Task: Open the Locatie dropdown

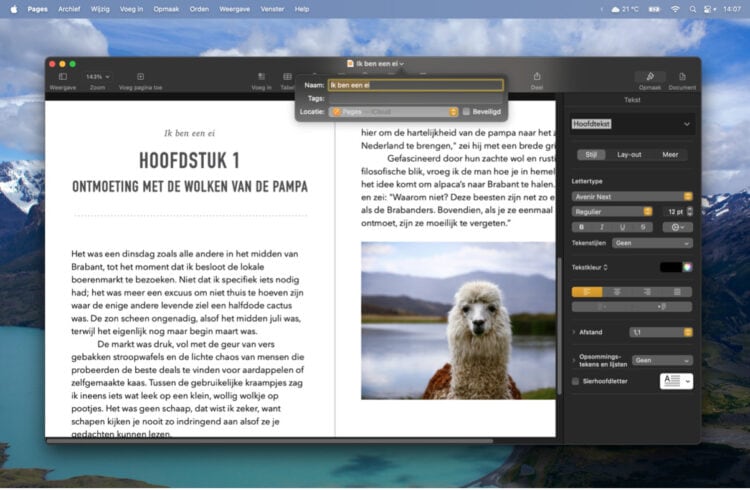Action: pos(393,112)
